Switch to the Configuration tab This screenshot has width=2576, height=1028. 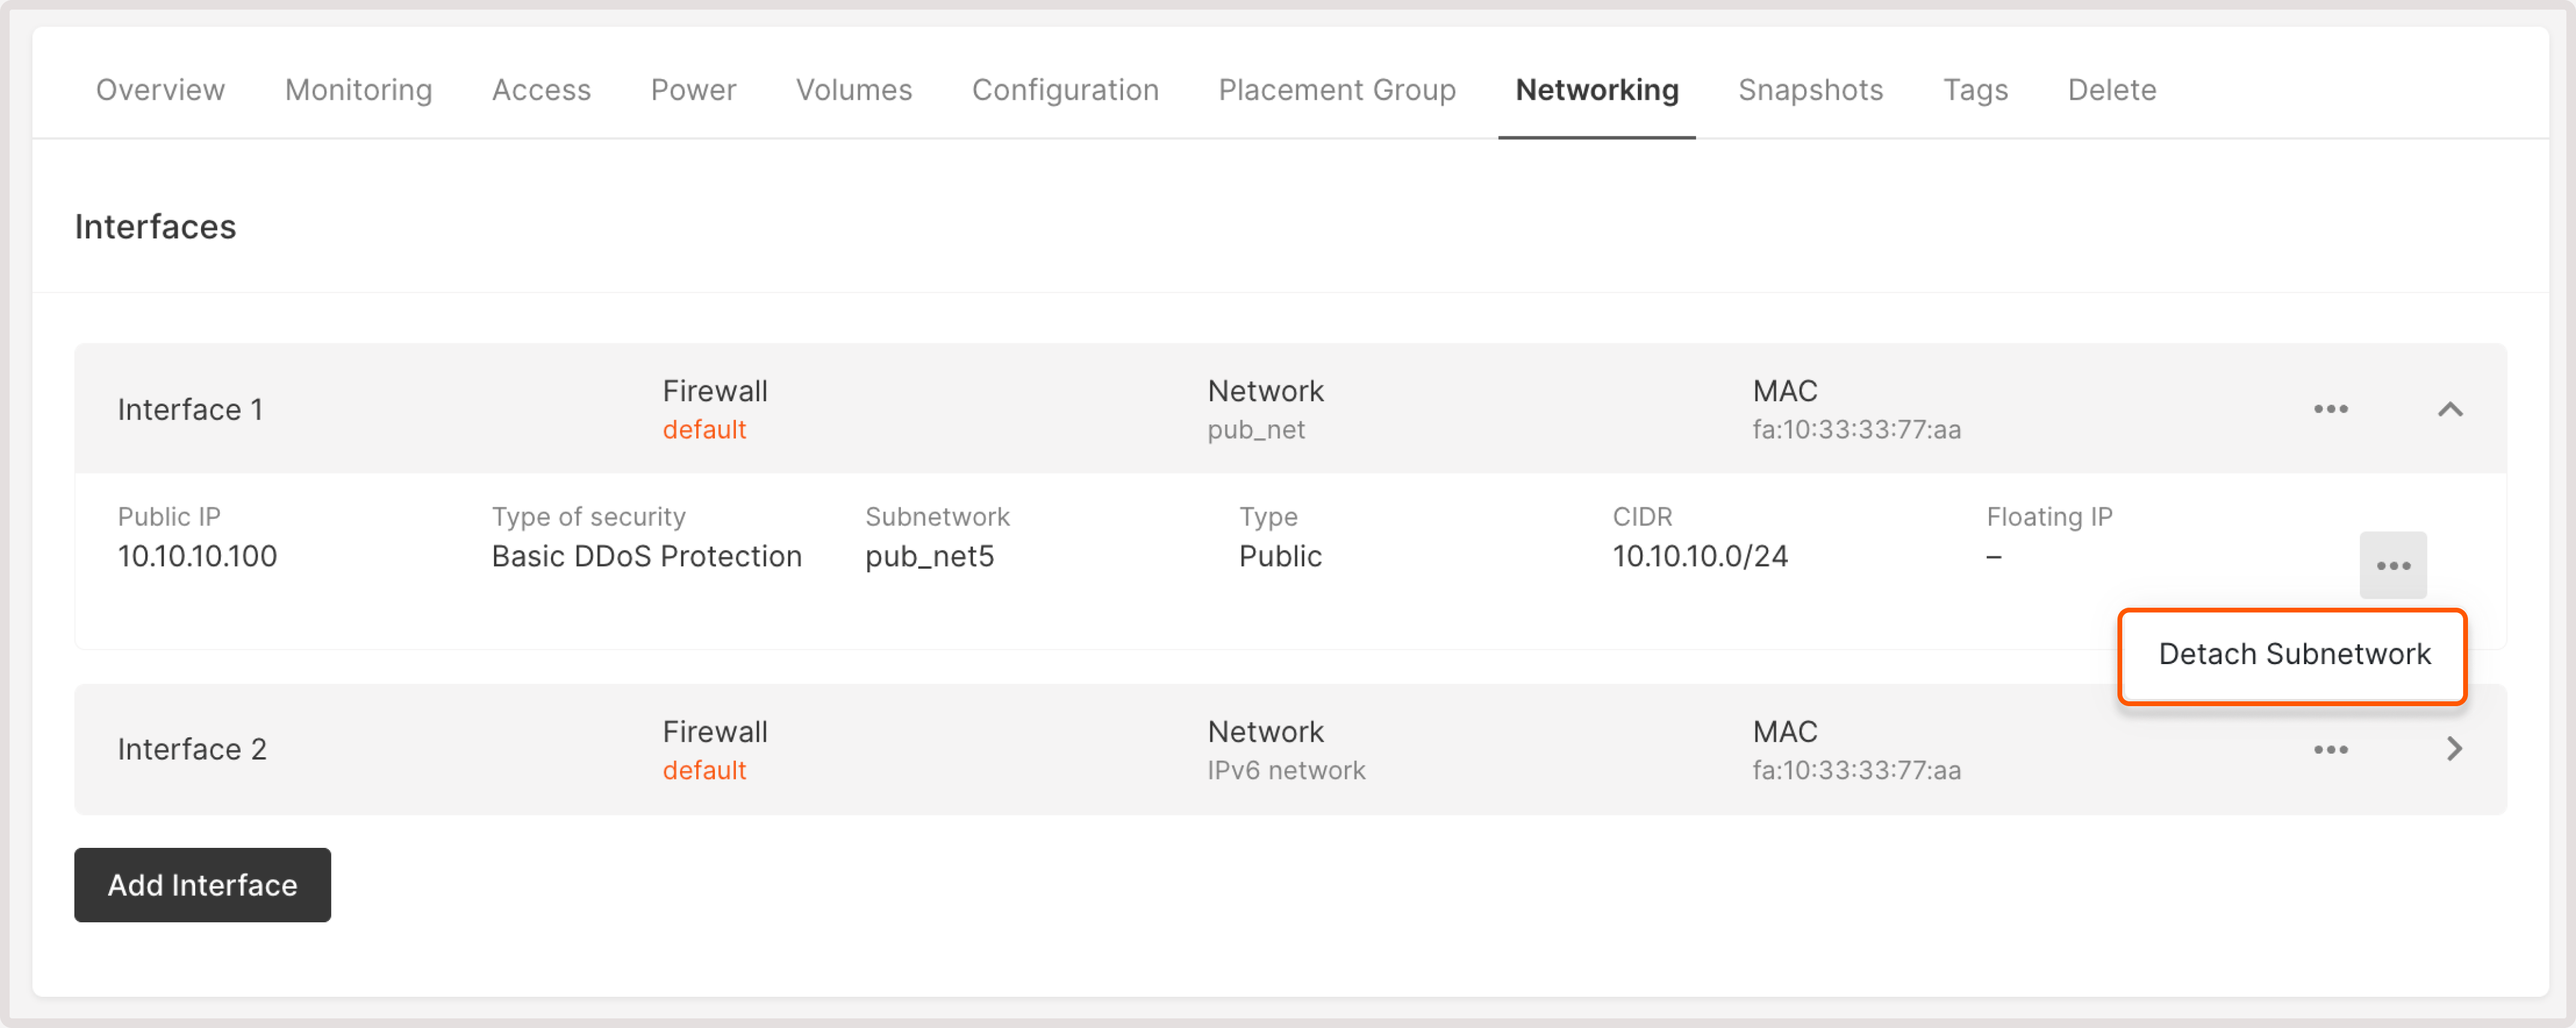(1065, 90)
